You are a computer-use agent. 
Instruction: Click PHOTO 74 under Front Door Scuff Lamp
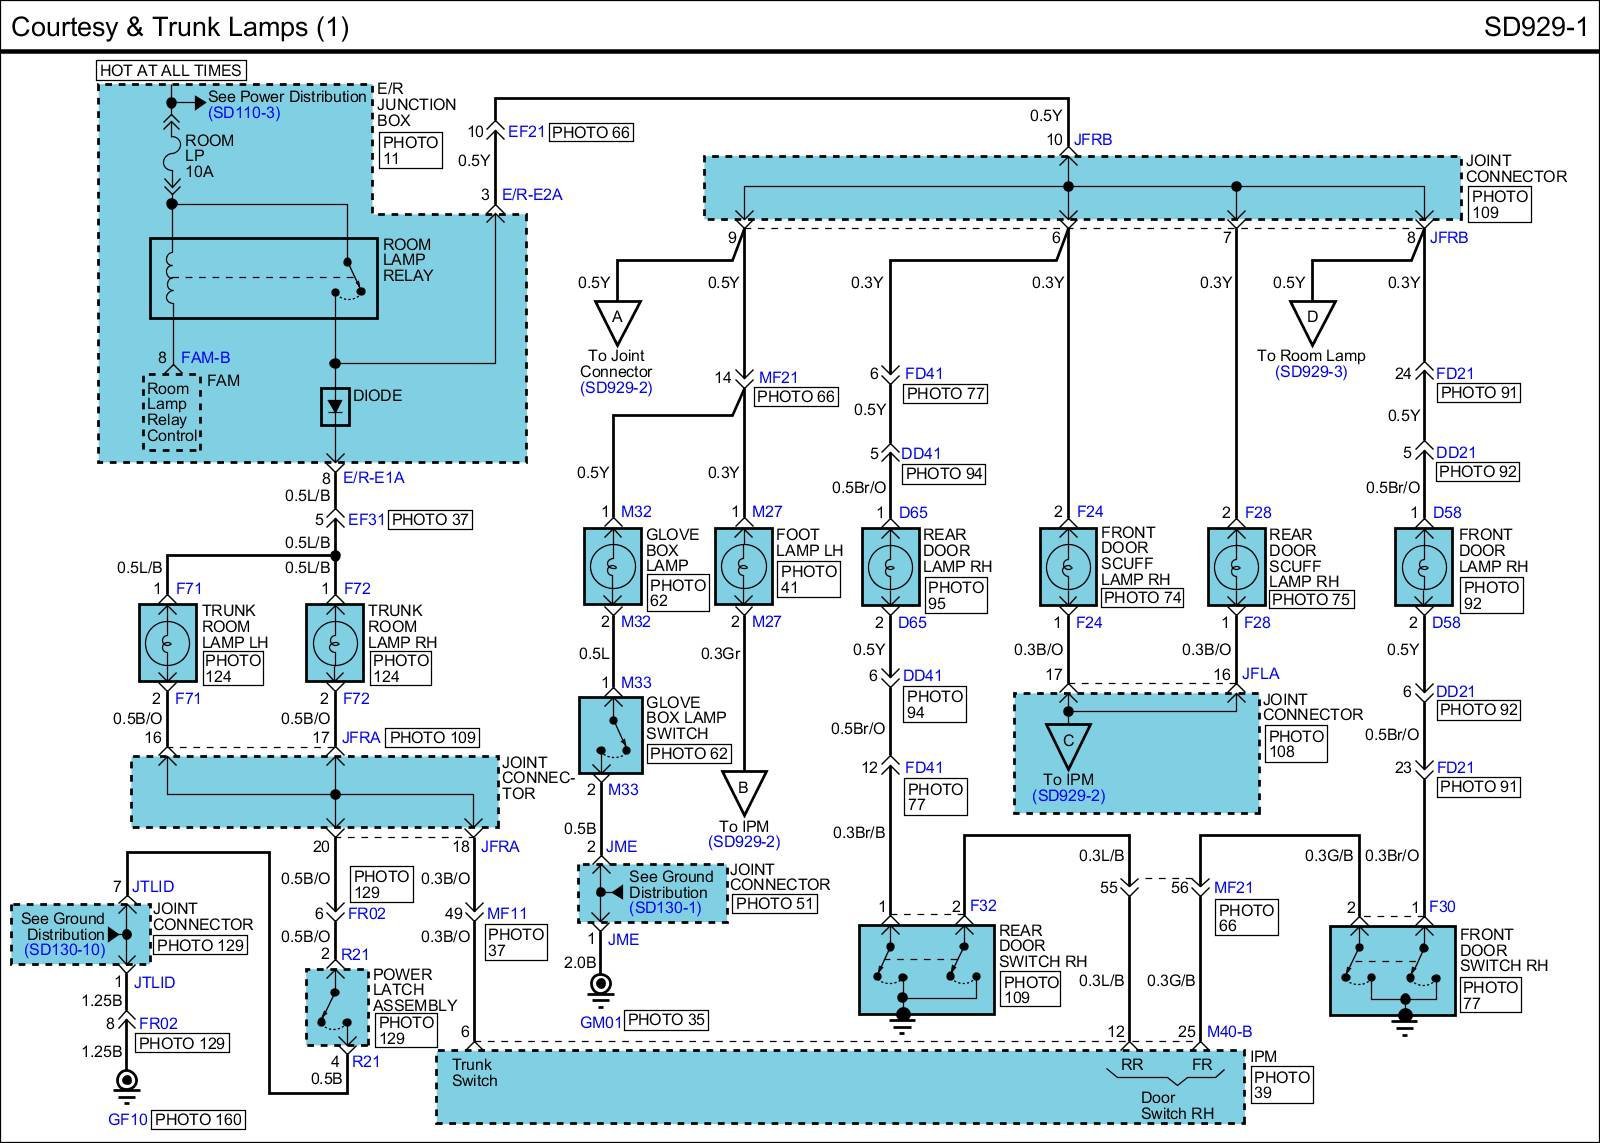tap(1142, 597)
